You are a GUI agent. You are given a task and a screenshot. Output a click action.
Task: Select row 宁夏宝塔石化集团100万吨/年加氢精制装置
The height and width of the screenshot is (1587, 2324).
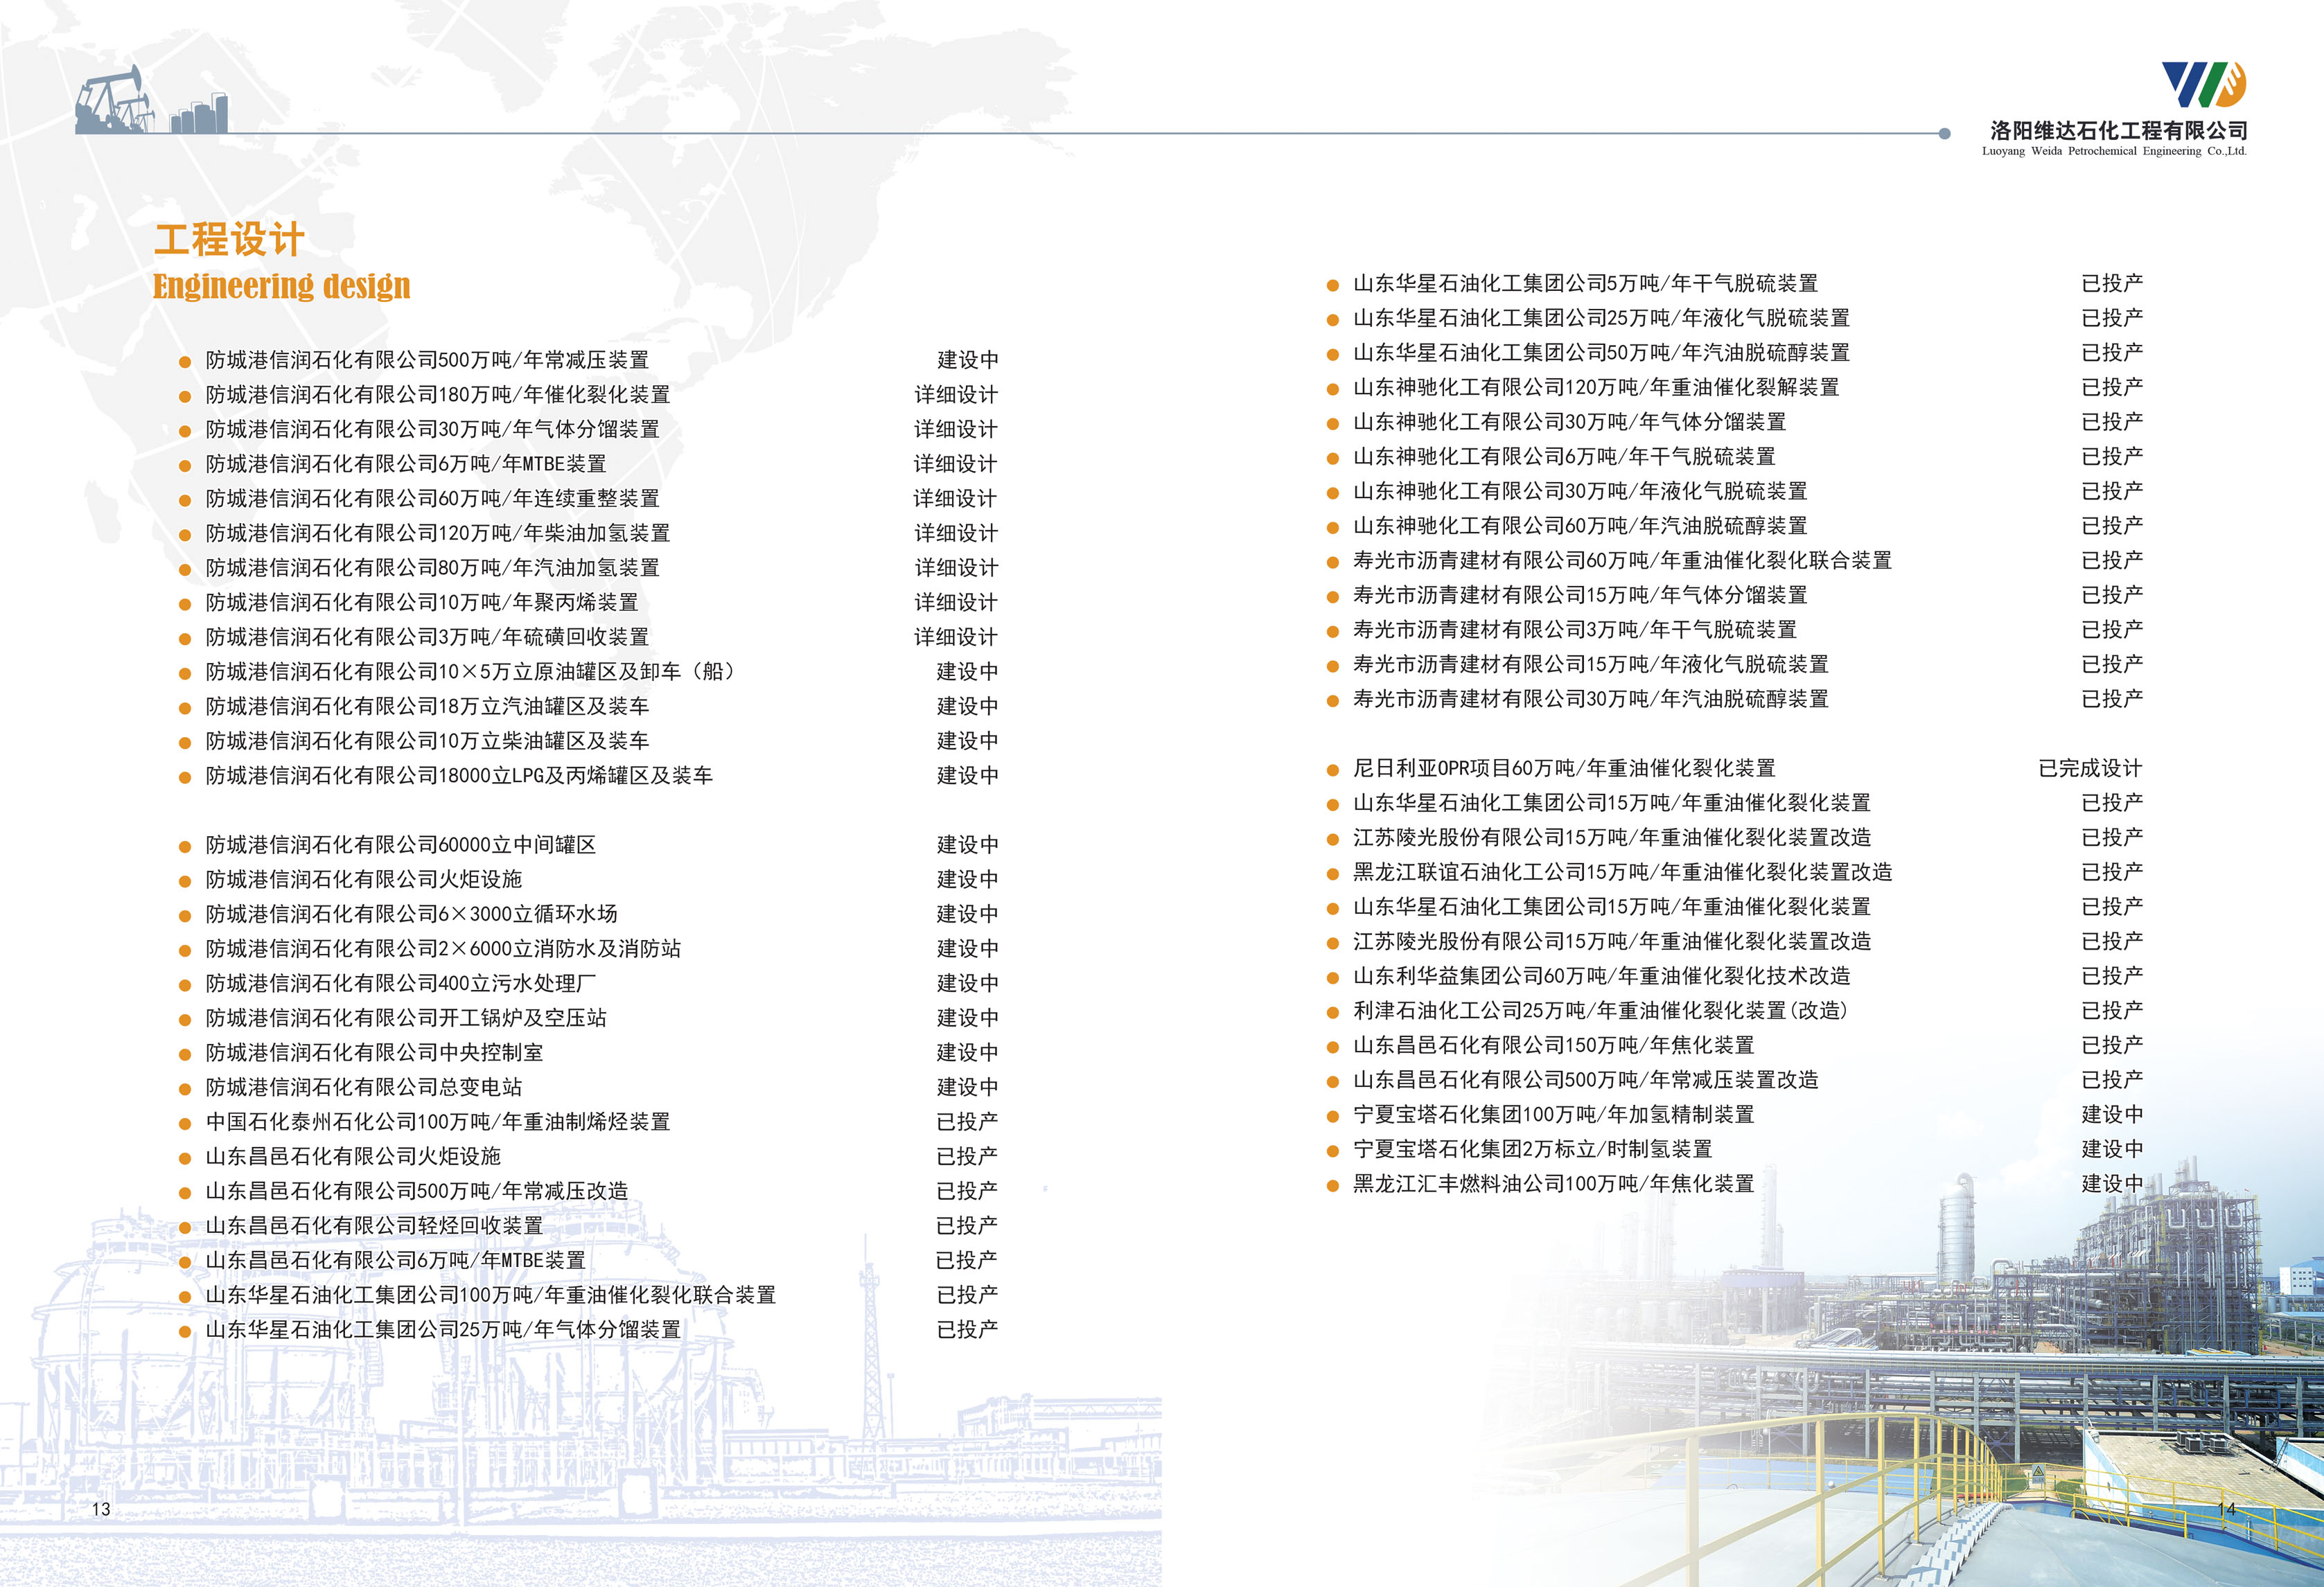point(1735,1115)
